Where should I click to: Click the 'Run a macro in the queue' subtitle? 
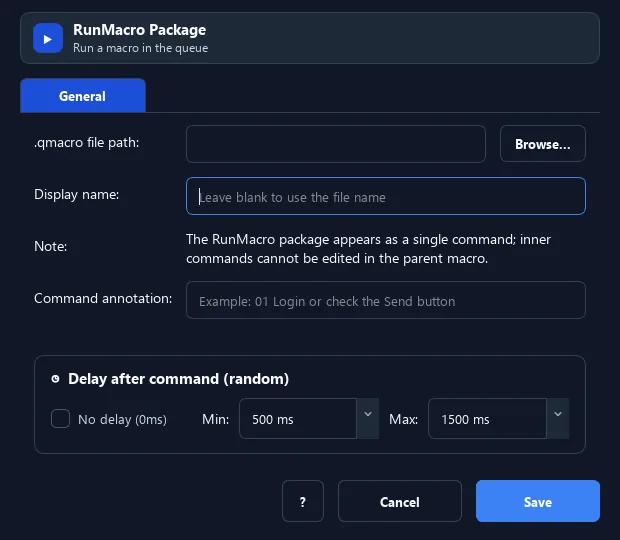click(x=140, y=48)
